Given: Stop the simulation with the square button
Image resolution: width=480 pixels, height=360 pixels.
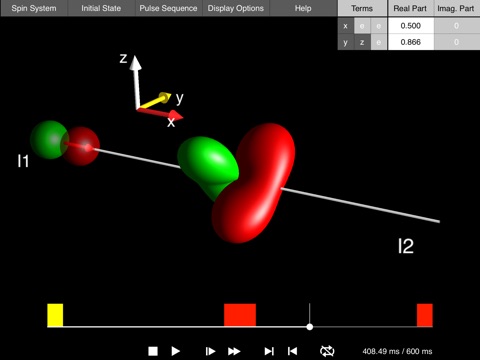Looking at the screenshot, I should point(153,351).
